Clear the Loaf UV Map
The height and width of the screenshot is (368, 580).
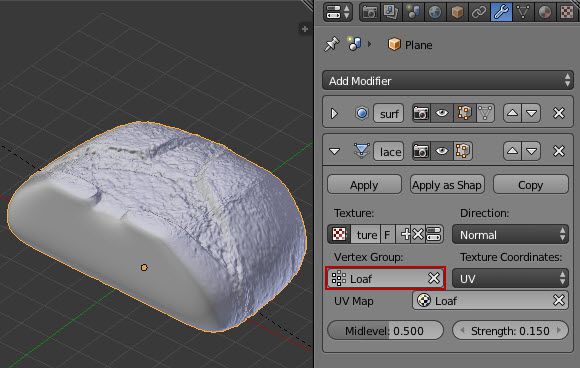click(559, 300)
